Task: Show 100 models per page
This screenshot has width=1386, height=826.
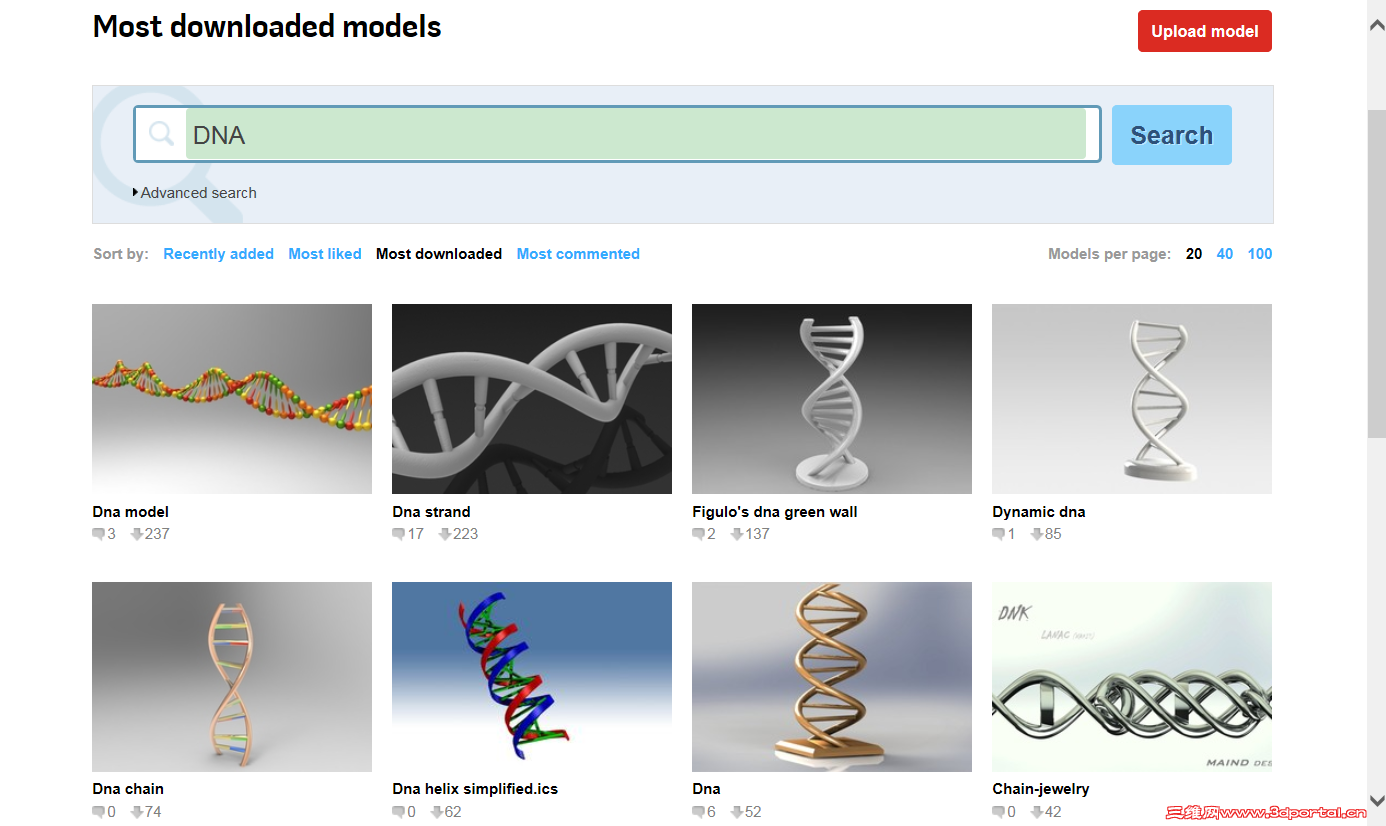Action: click(x=1259, y=254)
